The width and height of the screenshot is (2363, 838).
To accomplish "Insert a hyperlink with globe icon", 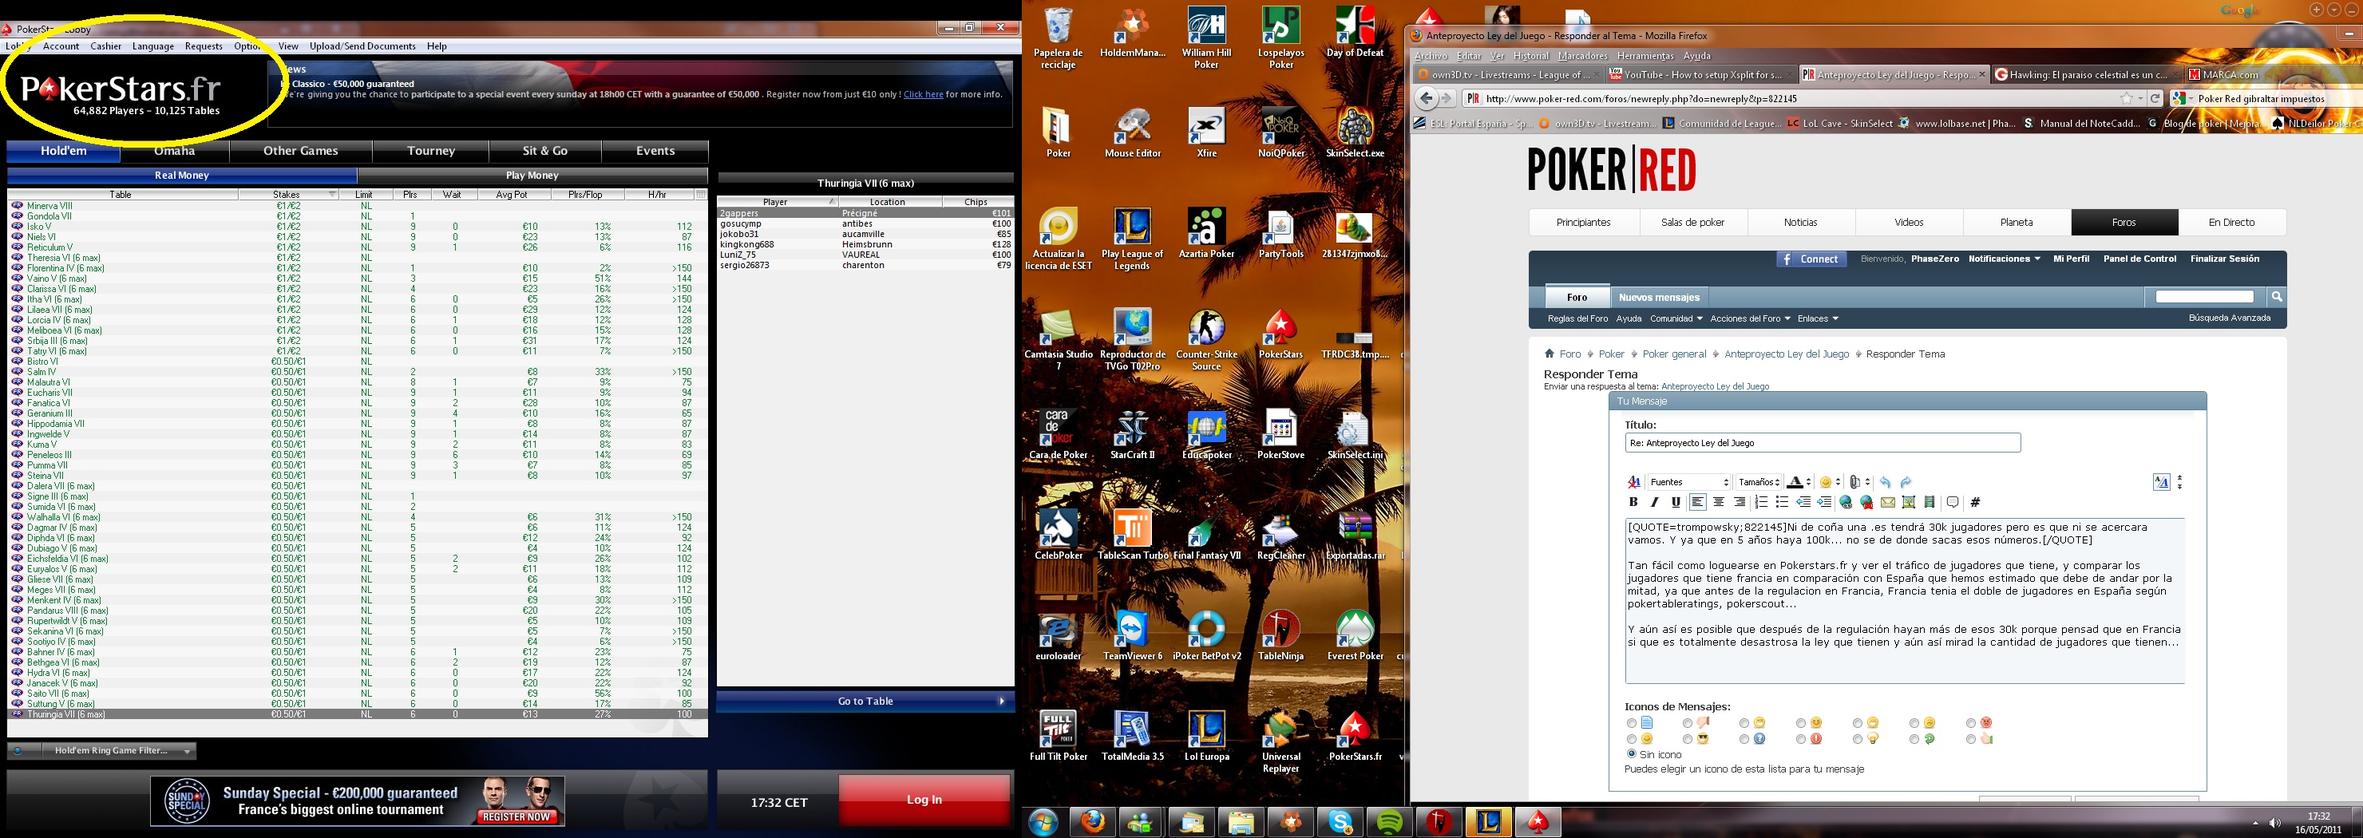I will [x=1845, y=502].
